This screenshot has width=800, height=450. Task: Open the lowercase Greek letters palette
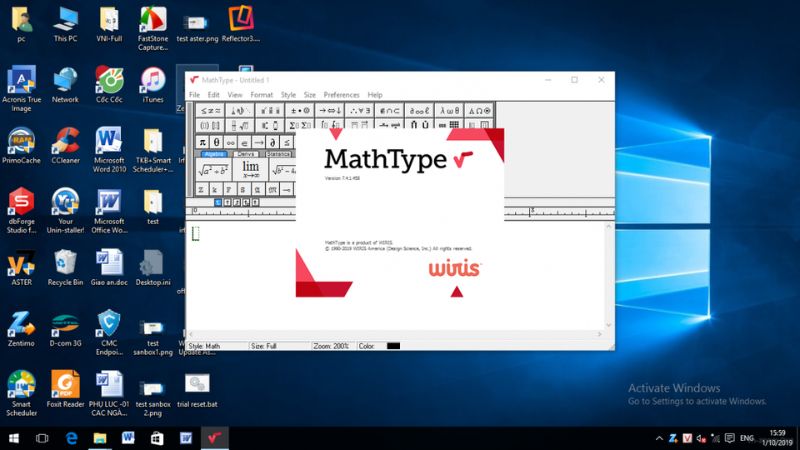point(449,111)
